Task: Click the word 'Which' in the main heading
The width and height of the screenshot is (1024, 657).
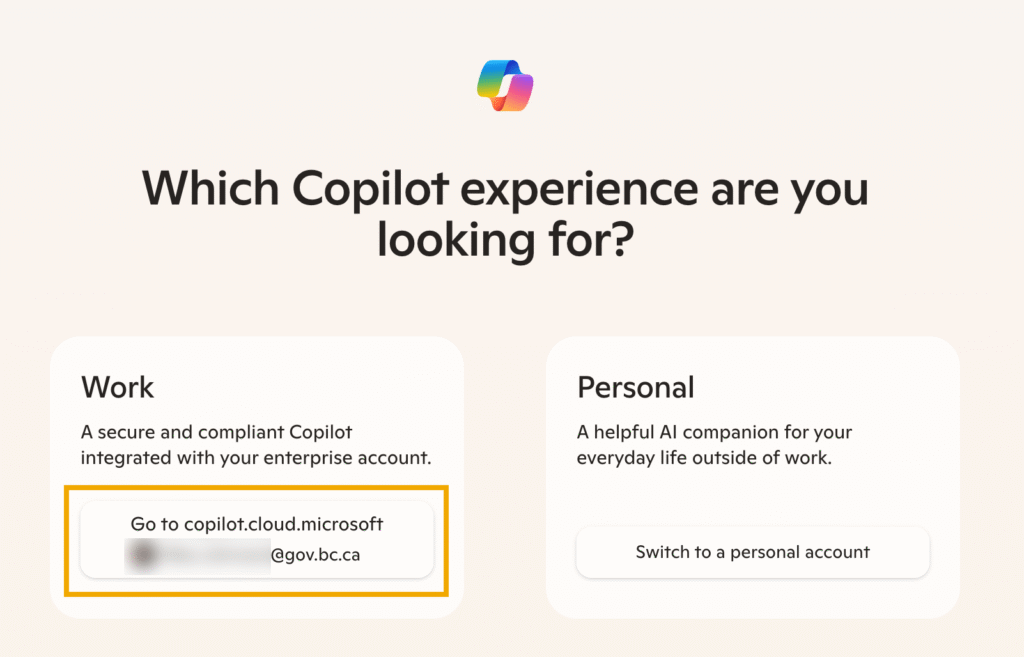Action: click(211, 189)
